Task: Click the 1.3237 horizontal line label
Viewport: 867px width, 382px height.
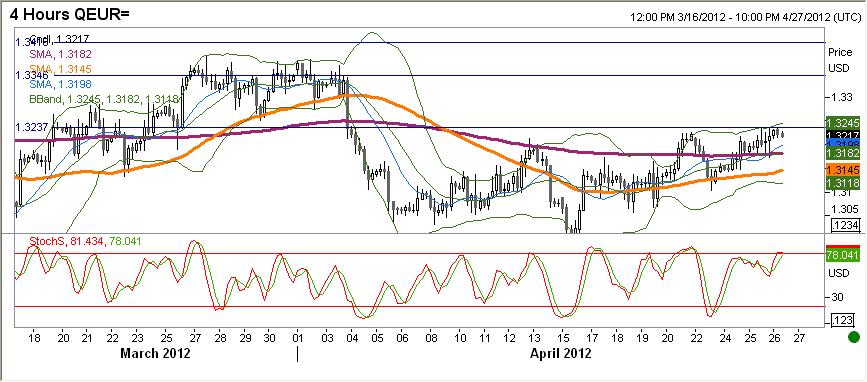Action: [32, 127]
